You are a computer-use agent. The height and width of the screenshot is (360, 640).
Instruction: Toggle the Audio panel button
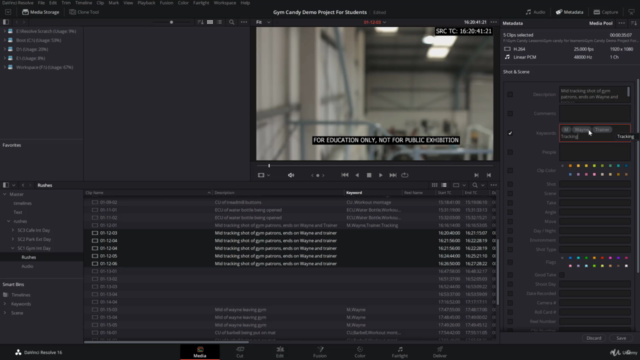pyautogui.click(x=536, y=12)
